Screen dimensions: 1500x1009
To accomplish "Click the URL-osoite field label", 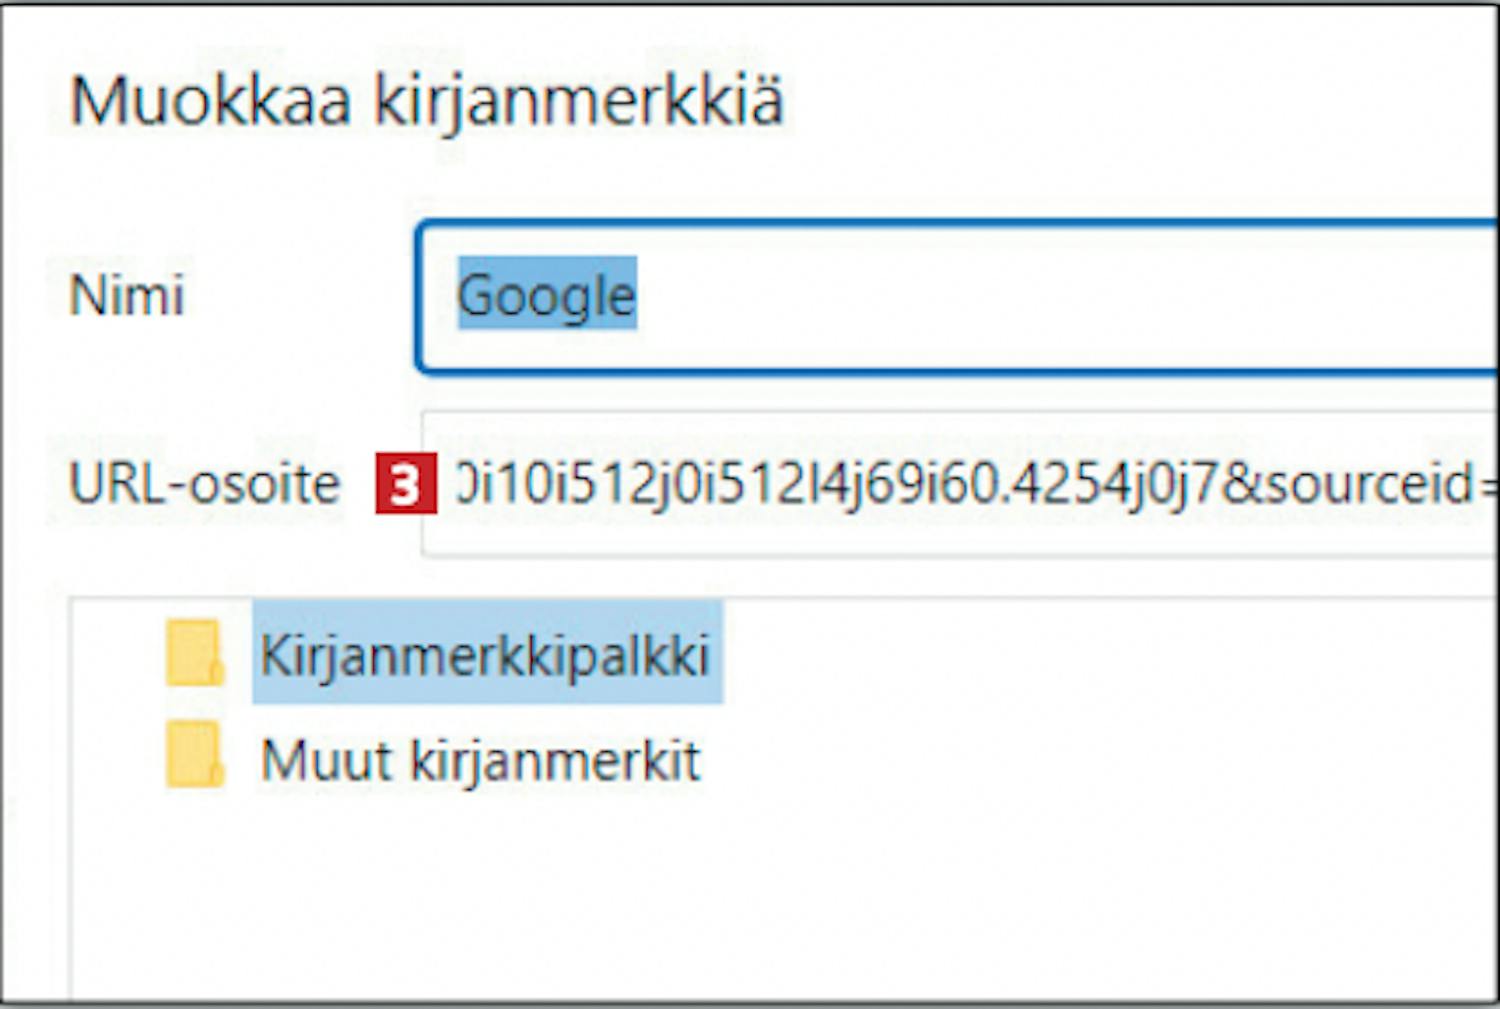I will (x=205, y=484).
